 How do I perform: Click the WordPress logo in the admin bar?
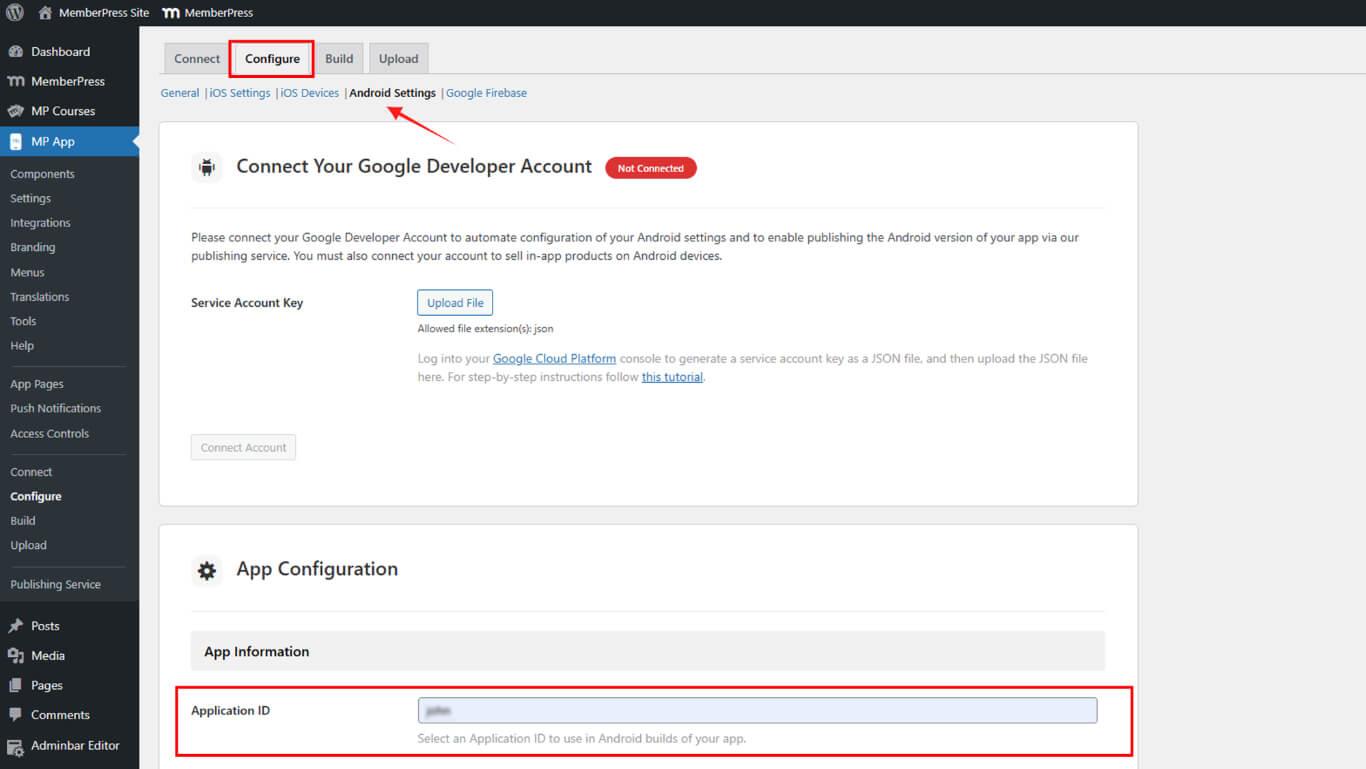[x=15, y=12]
